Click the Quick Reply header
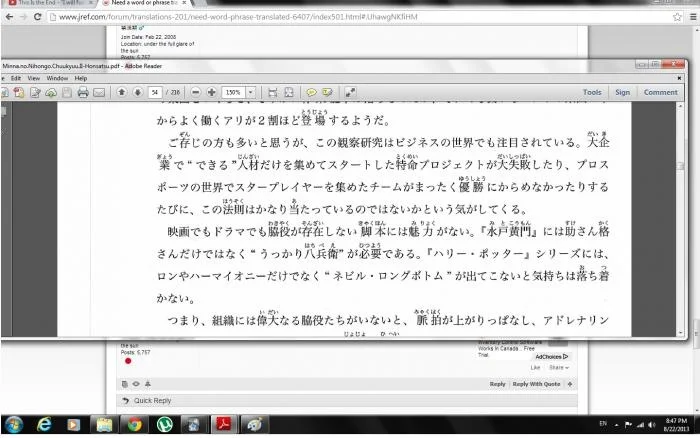This screenshot has height=438, width=700. (x=152, y=400)
